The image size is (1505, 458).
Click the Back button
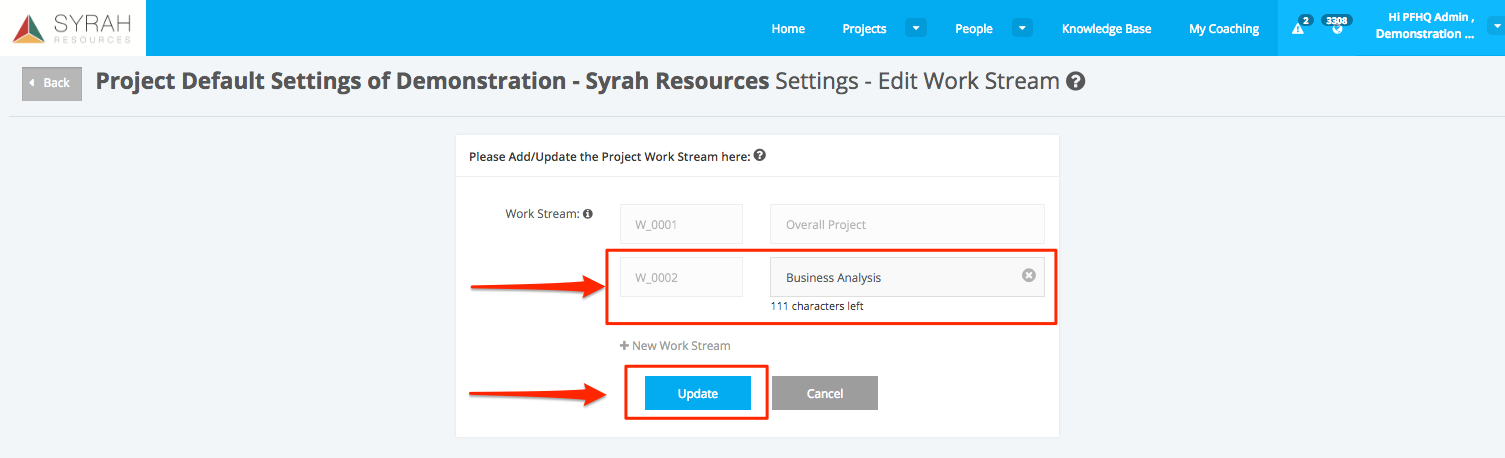coord(52,83)
